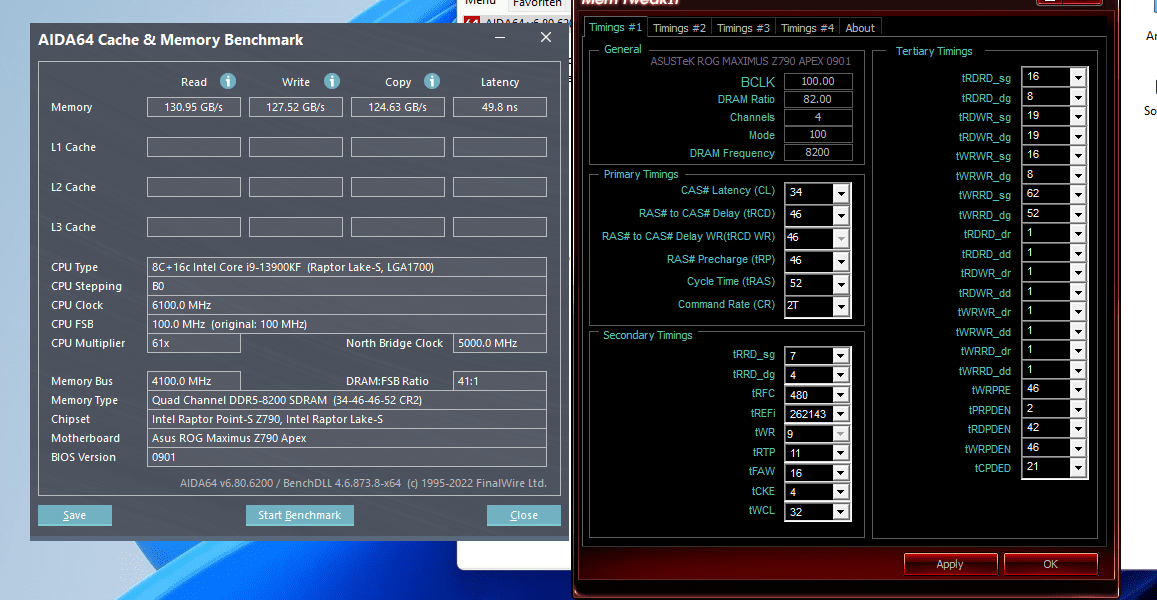Click the Memory Read result 130.95 GB/s
Screen dimensions: 1157x600
pyautogui.click(x=194, y=107)
